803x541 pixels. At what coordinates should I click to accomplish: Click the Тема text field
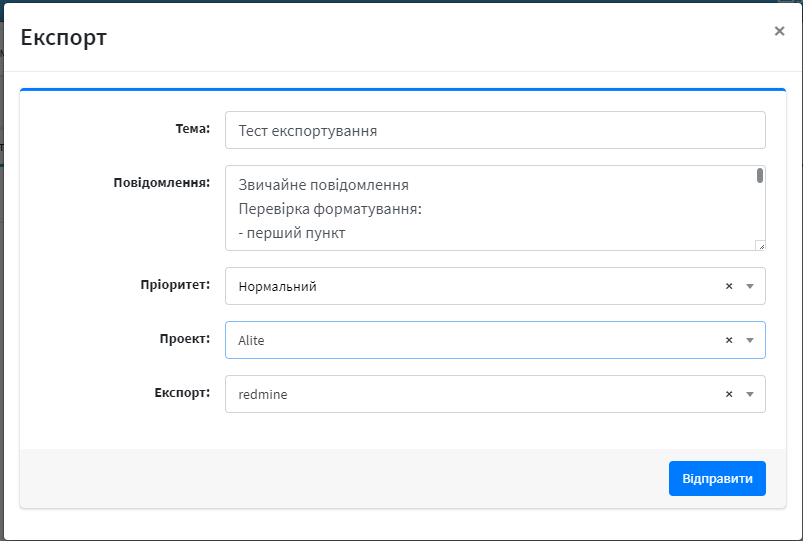494,130
